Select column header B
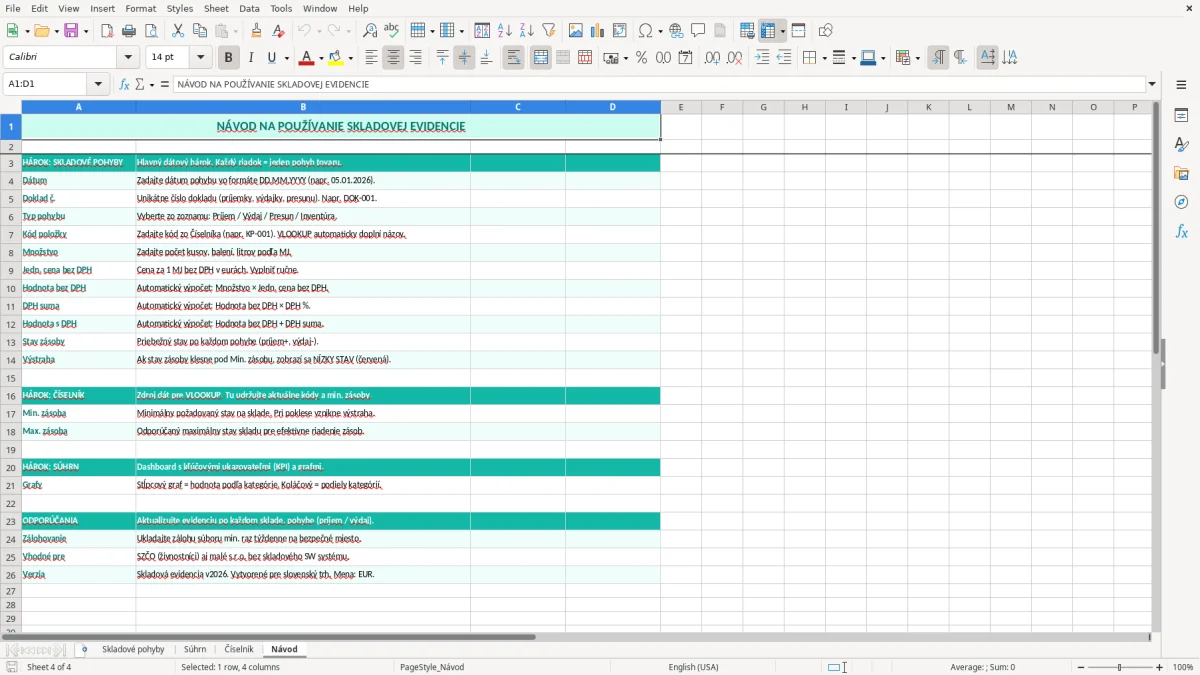1200x675 pixels. 303,107
